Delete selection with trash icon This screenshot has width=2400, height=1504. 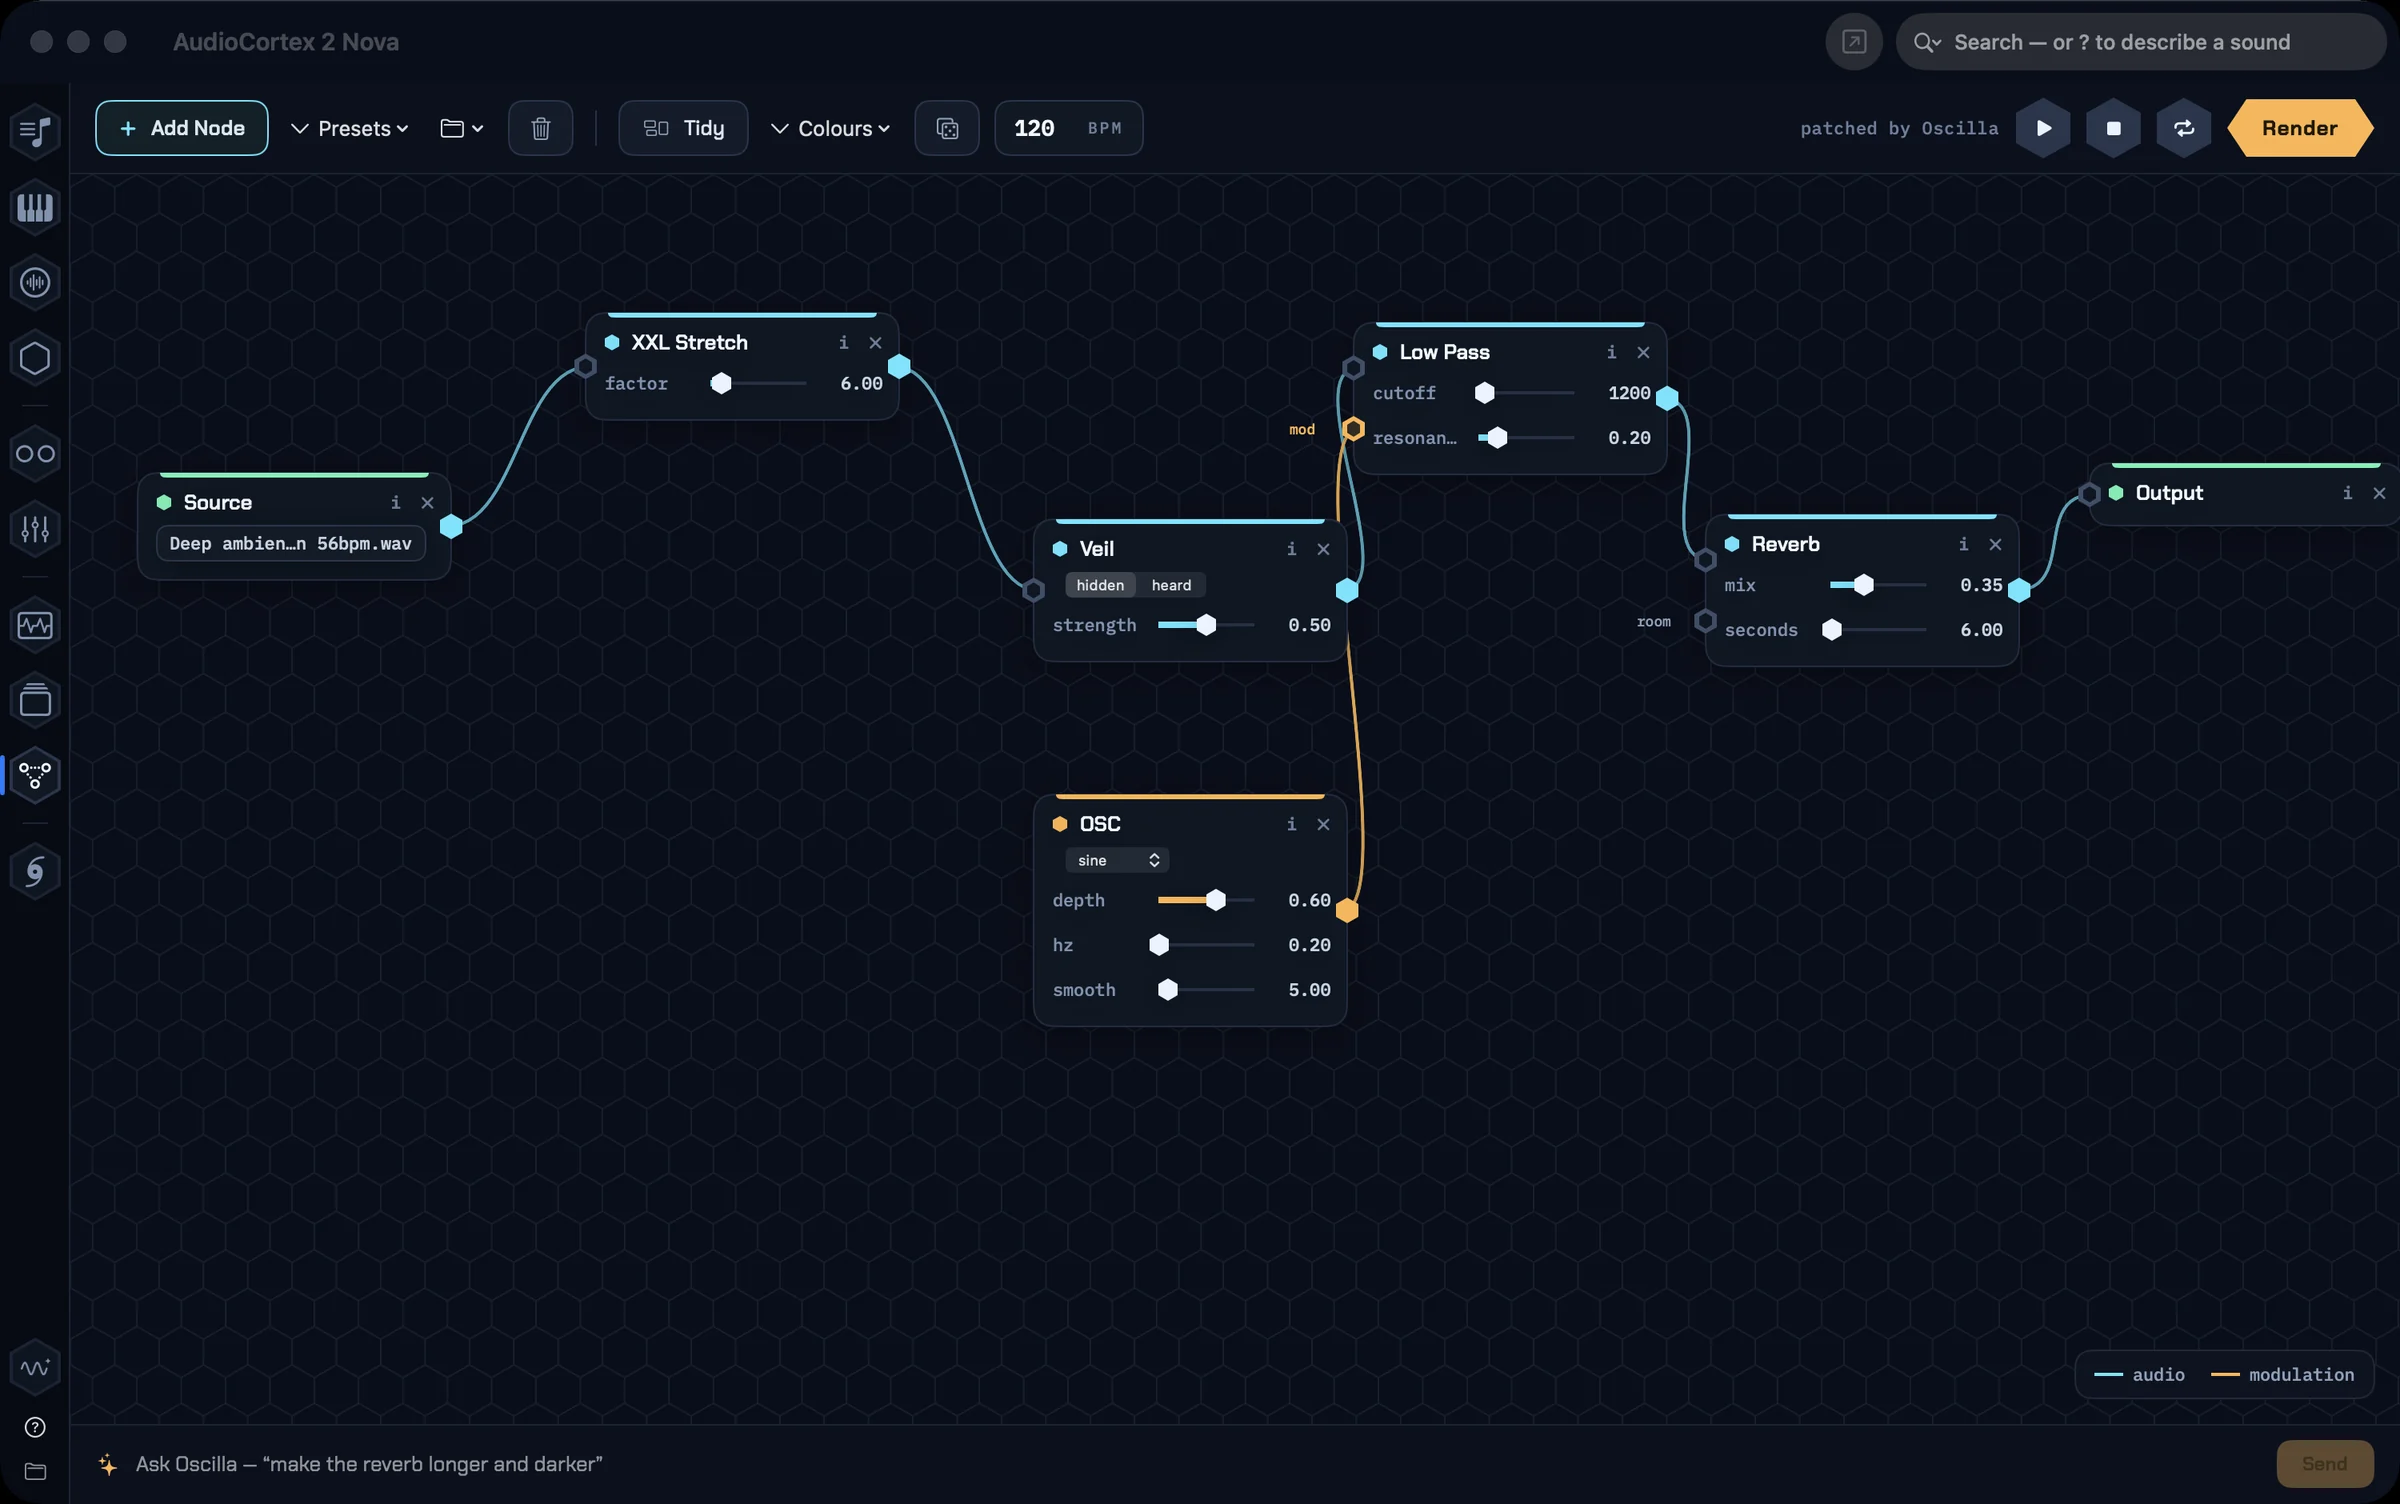[541, 128]
